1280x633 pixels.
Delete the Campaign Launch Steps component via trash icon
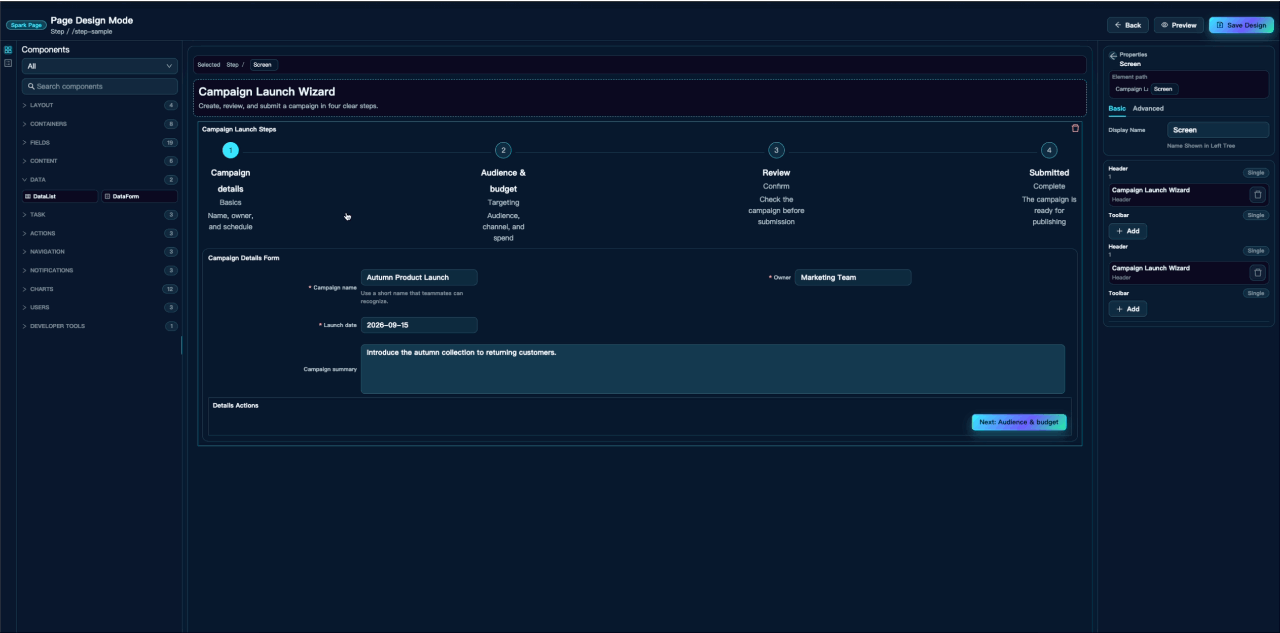(1075, 128)
